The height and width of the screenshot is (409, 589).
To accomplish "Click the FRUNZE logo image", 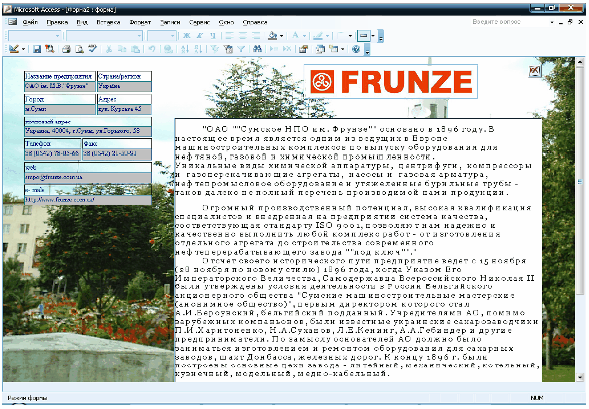I will coord(391,81).
